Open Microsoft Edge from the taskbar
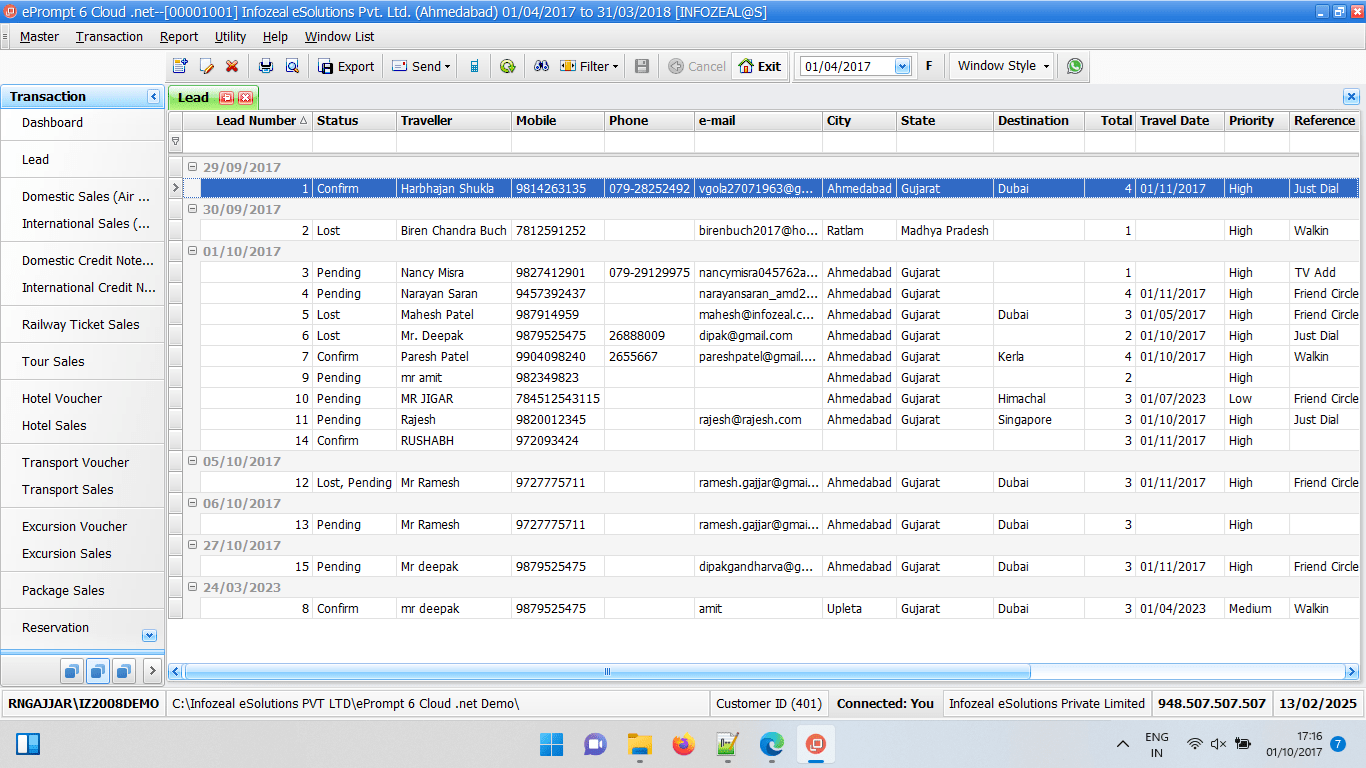 771,744
